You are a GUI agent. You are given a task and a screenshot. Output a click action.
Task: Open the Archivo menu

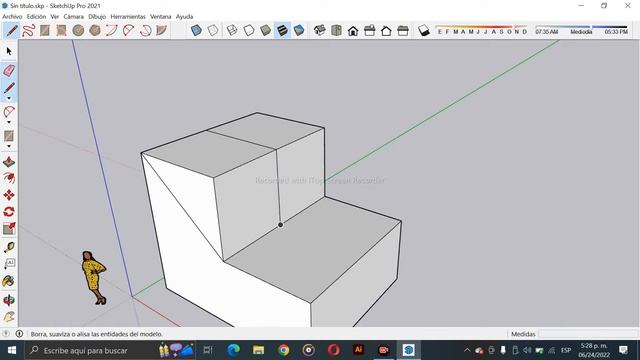pos(12,17)
